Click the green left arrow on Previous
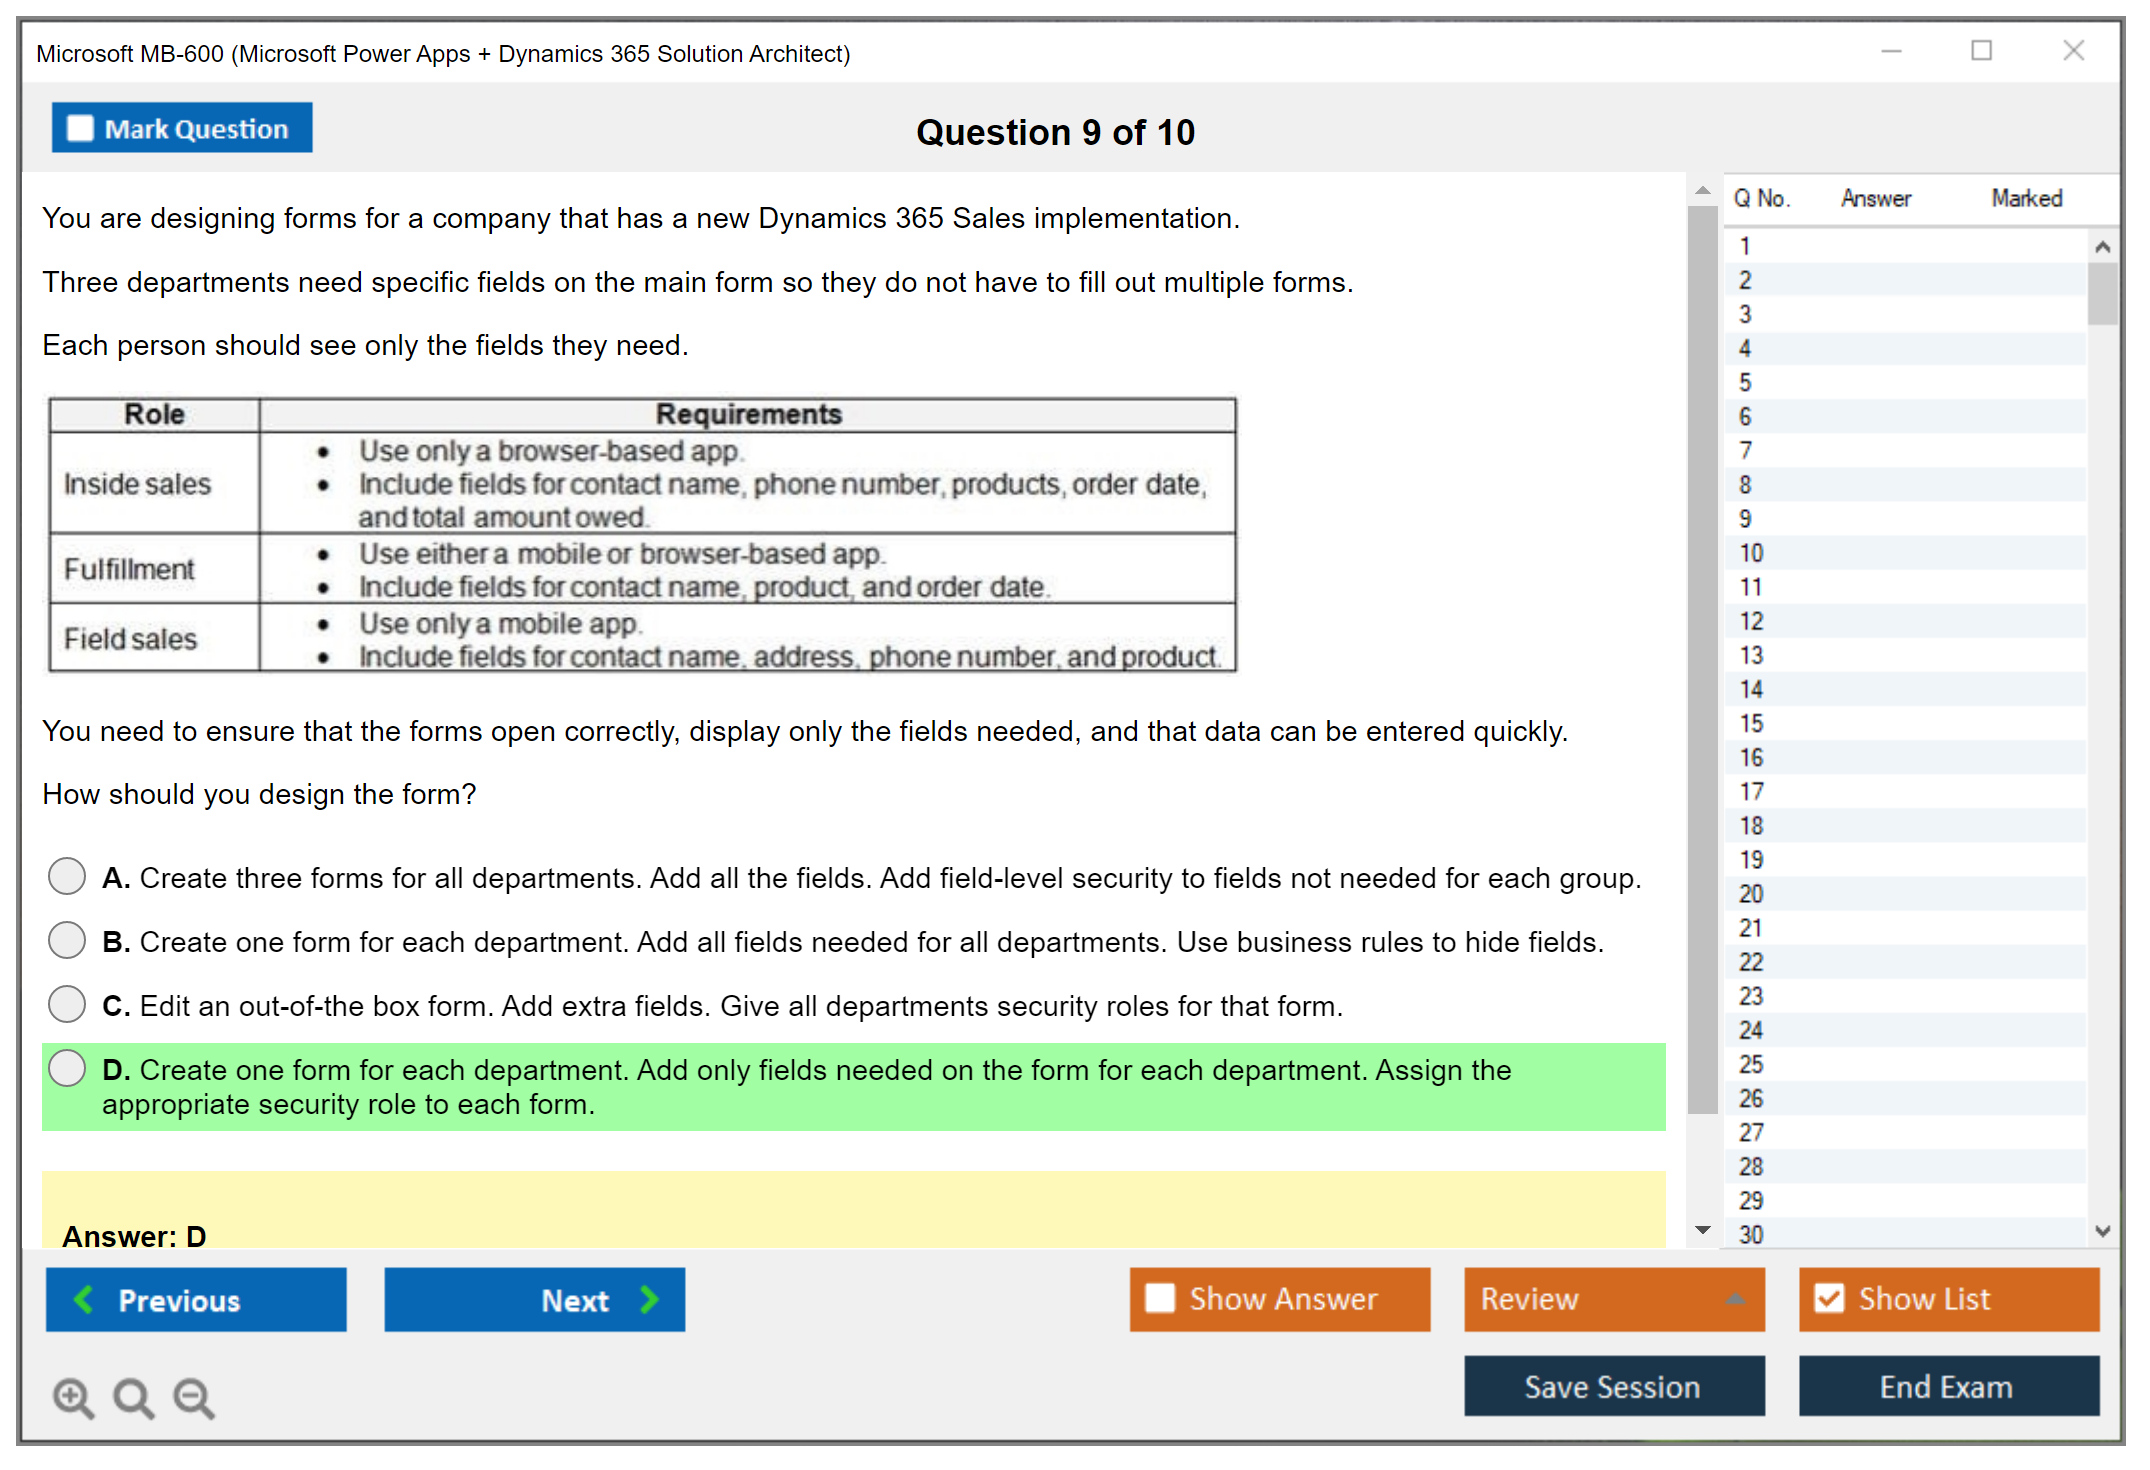This screenshot has width=2150, height=1470. tap(84, 1299)
